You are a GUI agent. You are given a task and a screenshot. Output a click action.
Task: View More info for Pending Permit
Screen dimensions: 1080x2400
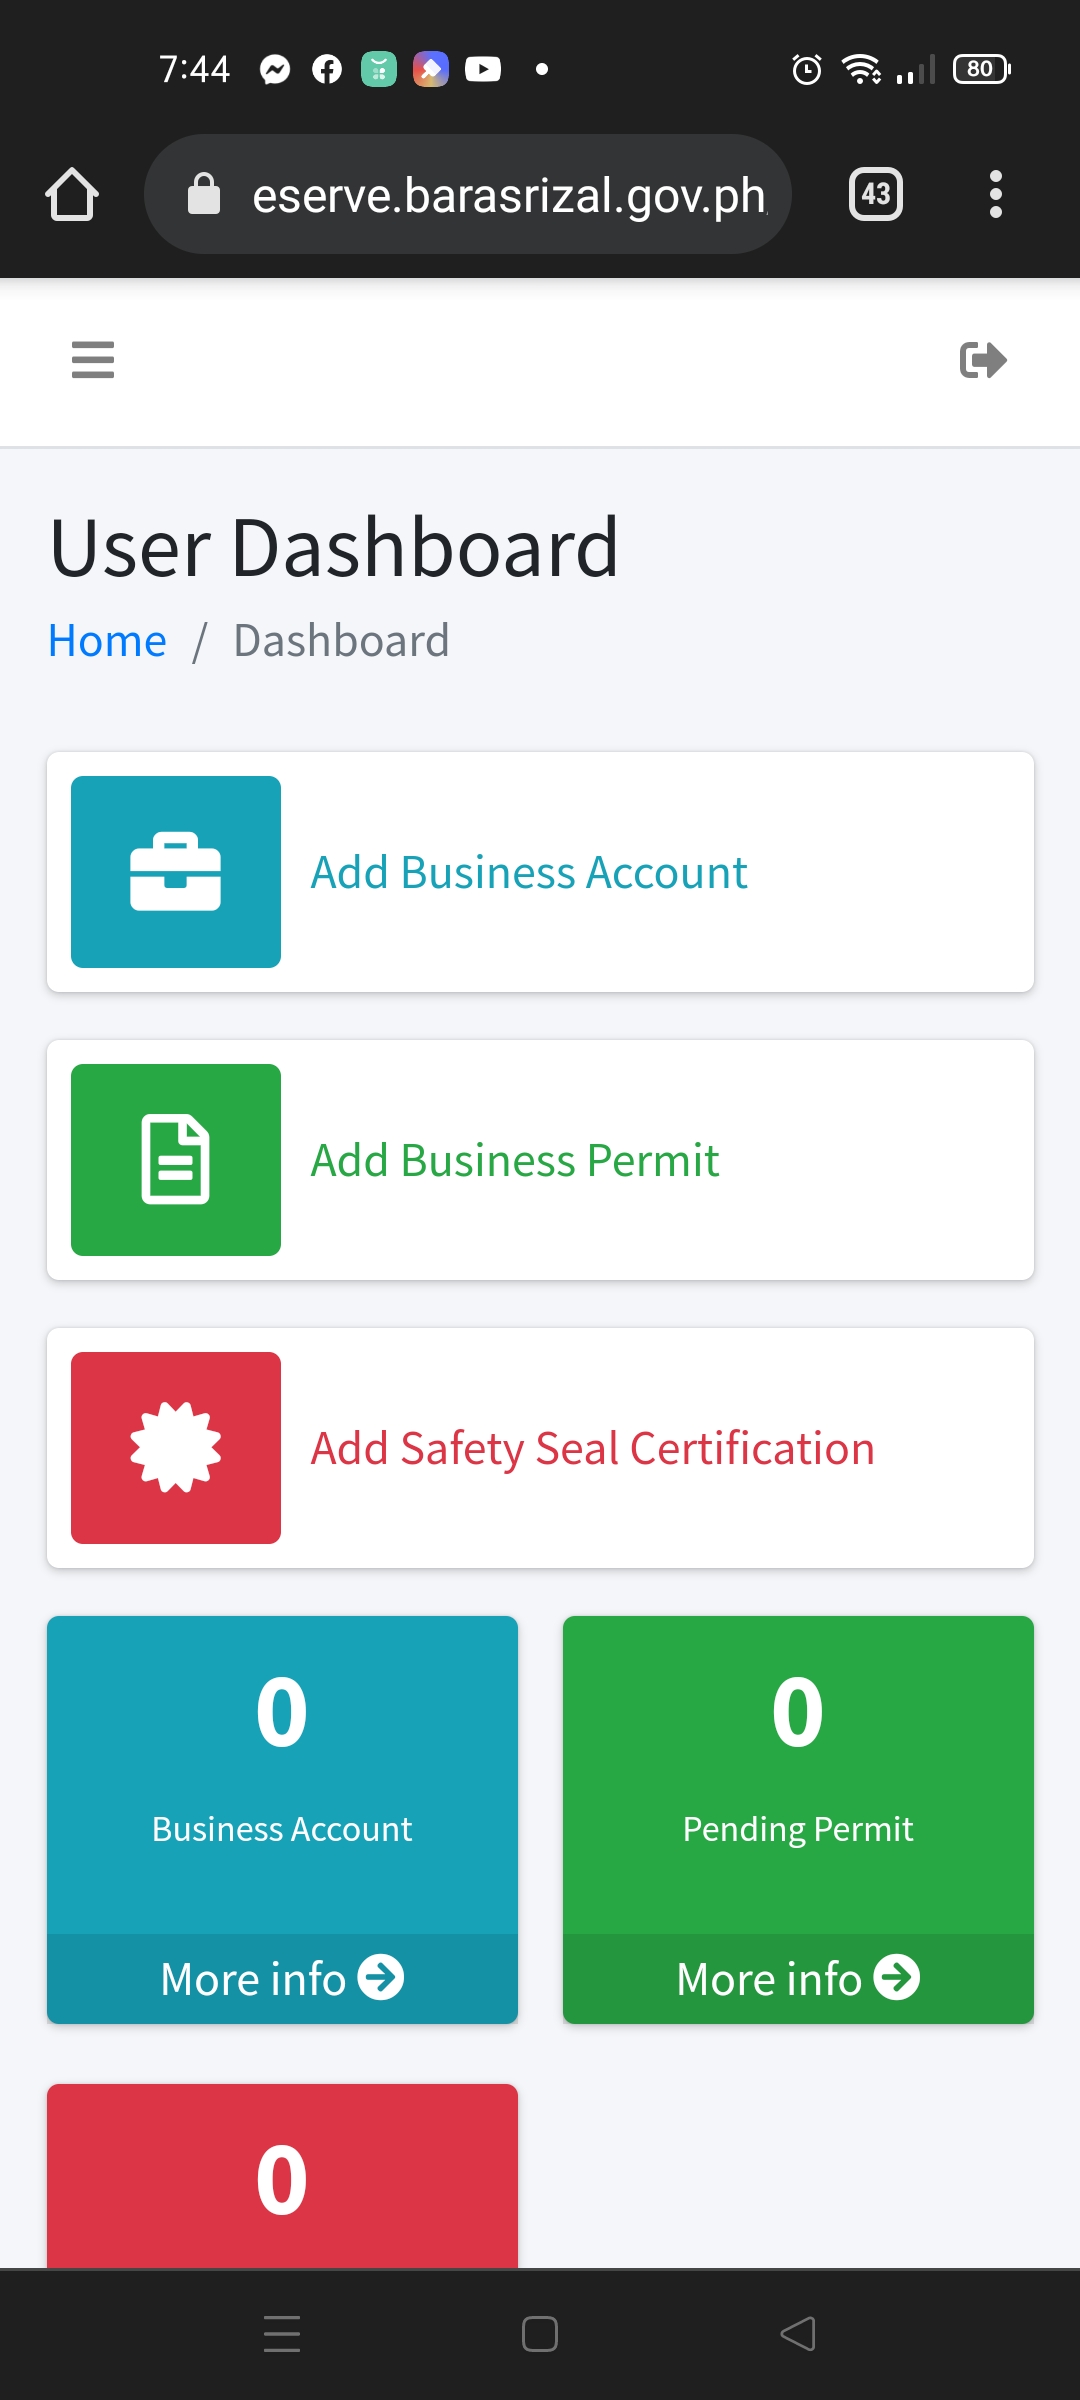pos(798,1979)
